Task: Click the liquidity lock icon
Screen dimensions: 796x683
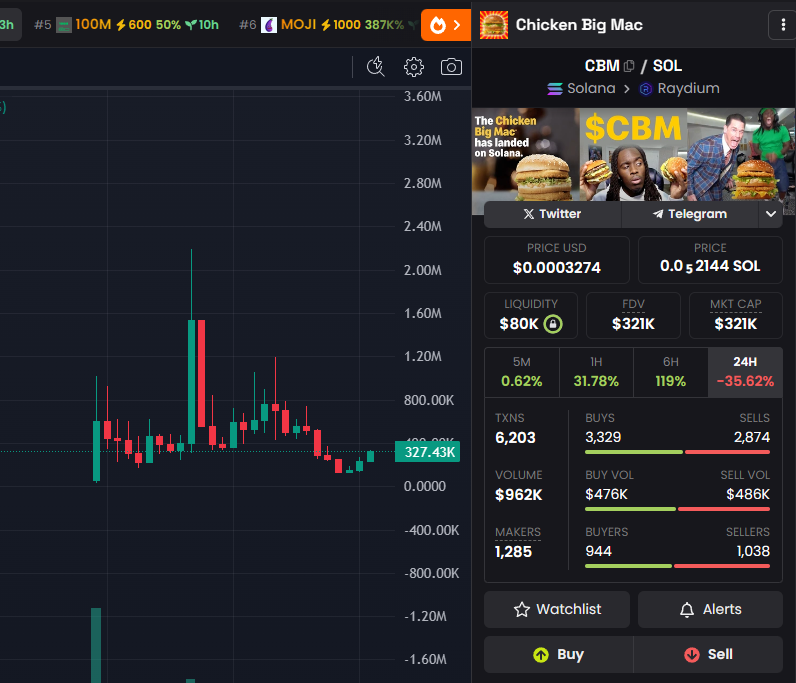Action: pos(553,323)
